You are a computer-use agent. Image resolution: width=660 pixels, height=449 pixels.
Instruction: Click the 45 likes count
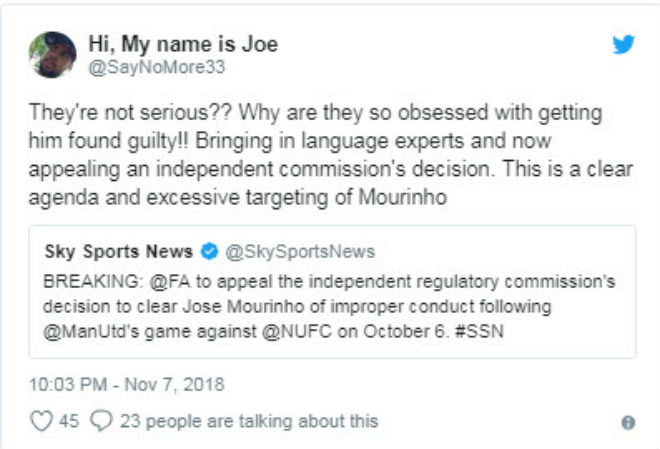[x=68, y=421]
